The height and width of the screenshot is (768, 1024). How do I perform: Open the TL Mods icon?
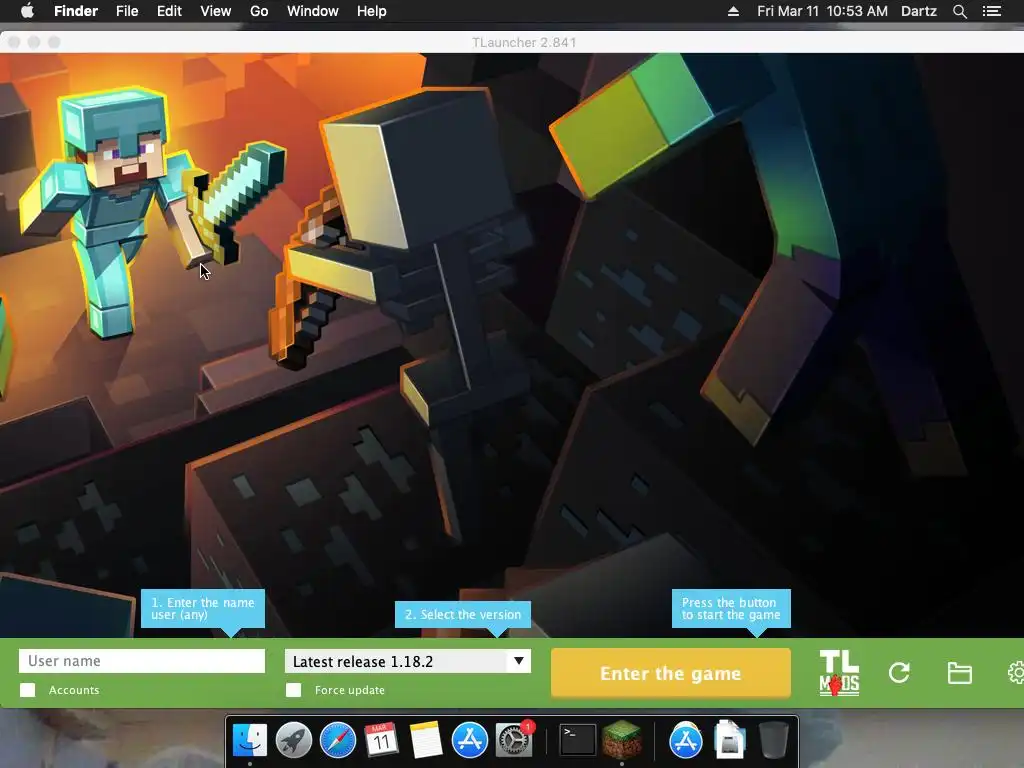pos(839,673)
